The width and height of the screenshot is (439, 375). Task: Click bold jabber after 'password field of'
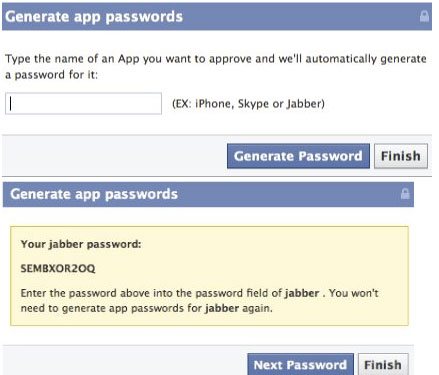pos(302,293)
